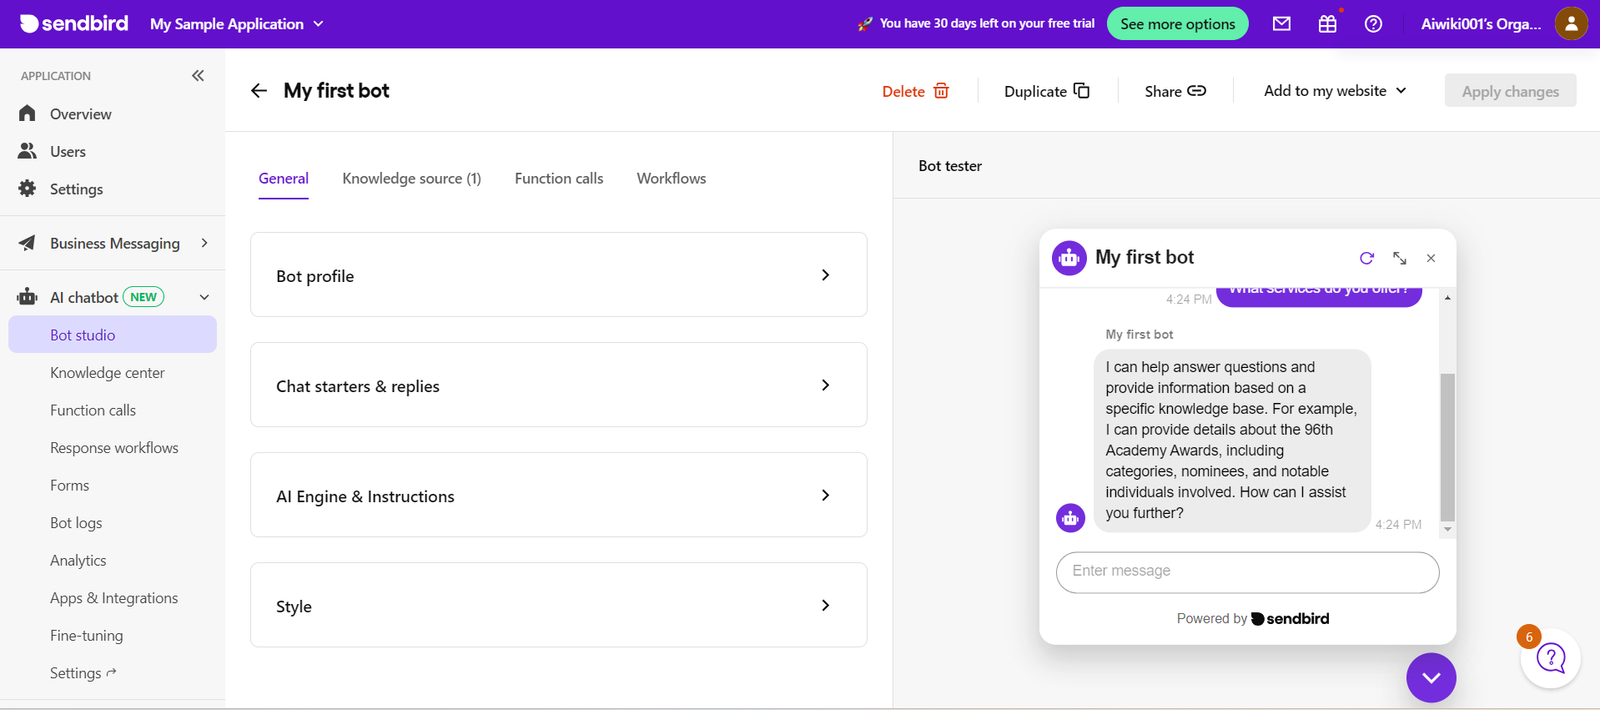Click the chat scroll down arrow
The image size is (1600, 710).
[1447, 529]
